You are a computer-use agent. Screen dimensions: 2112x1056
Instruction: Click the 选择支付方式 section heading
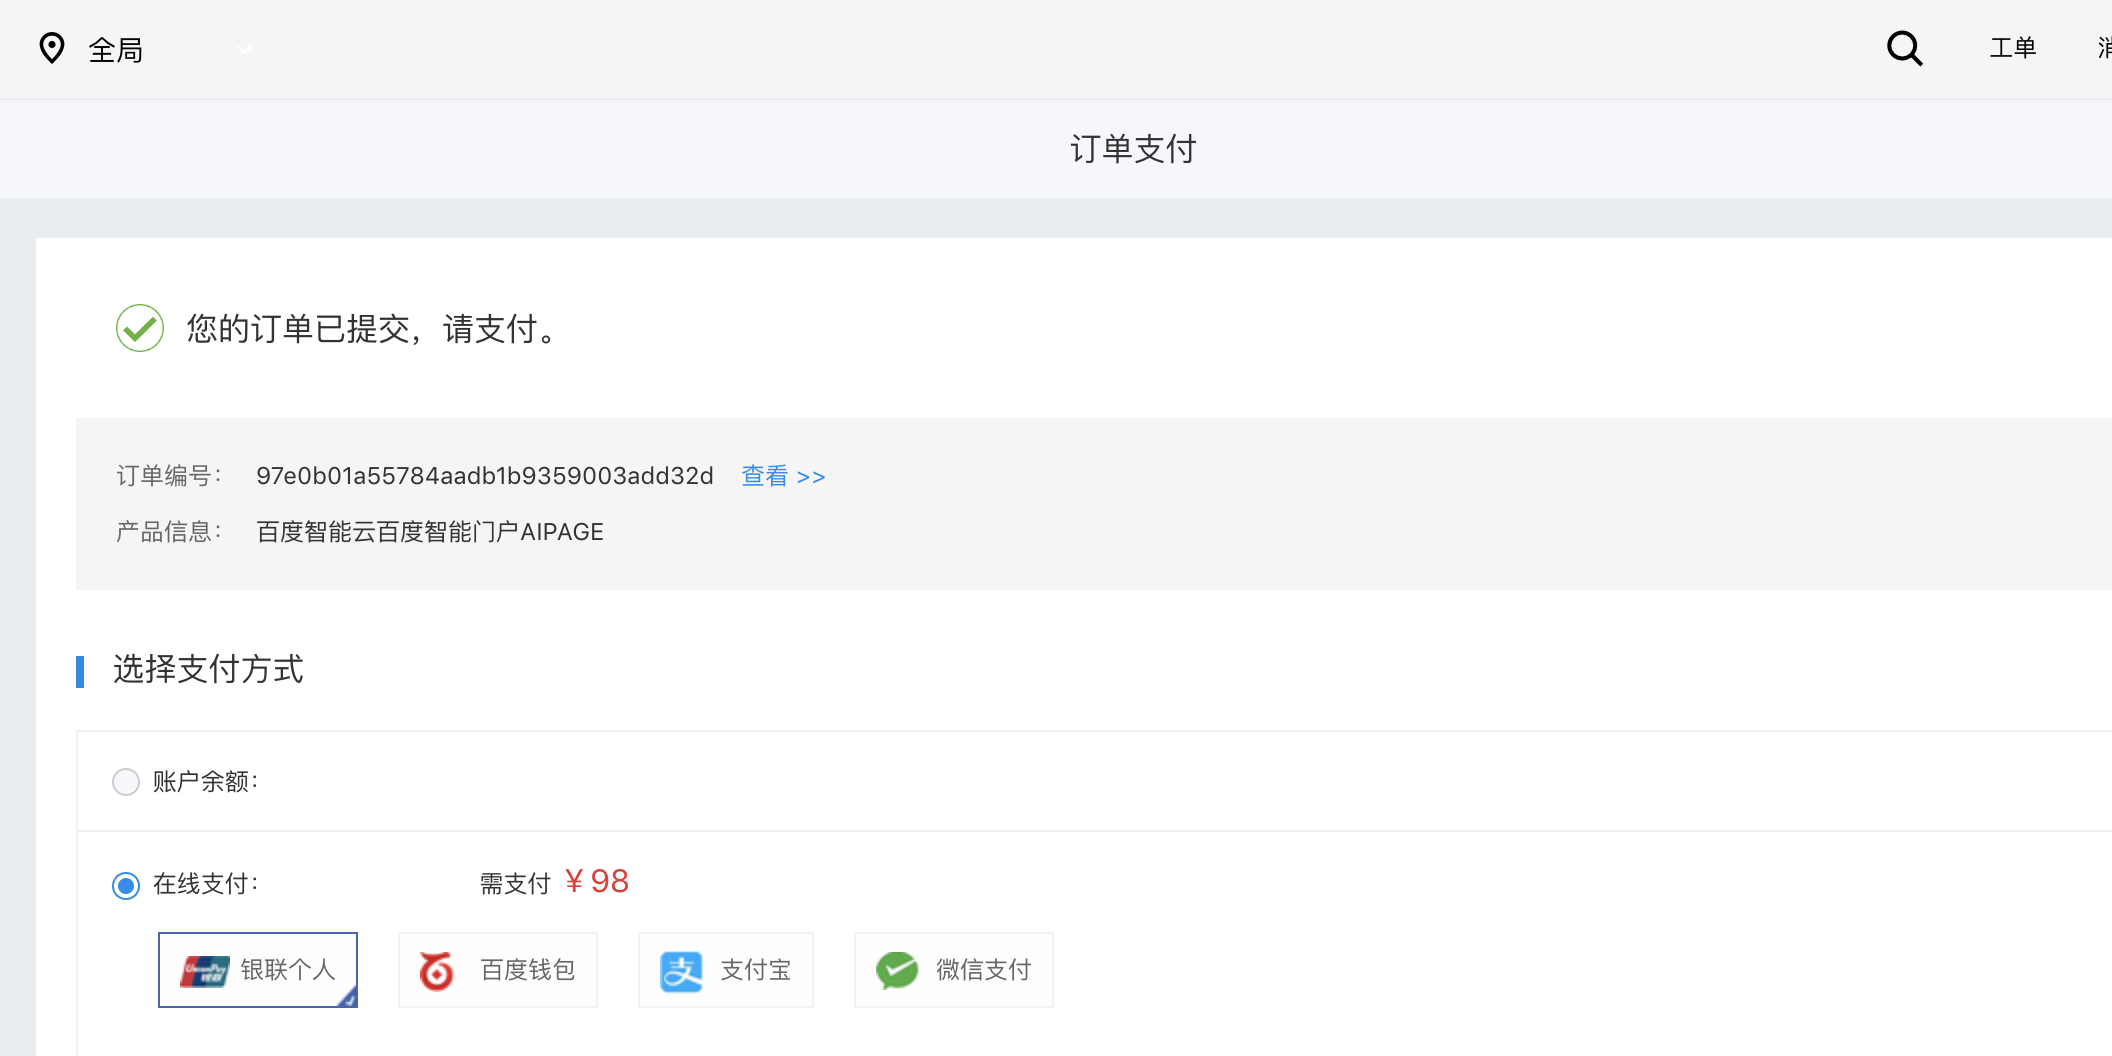click(x=208, y=669)
